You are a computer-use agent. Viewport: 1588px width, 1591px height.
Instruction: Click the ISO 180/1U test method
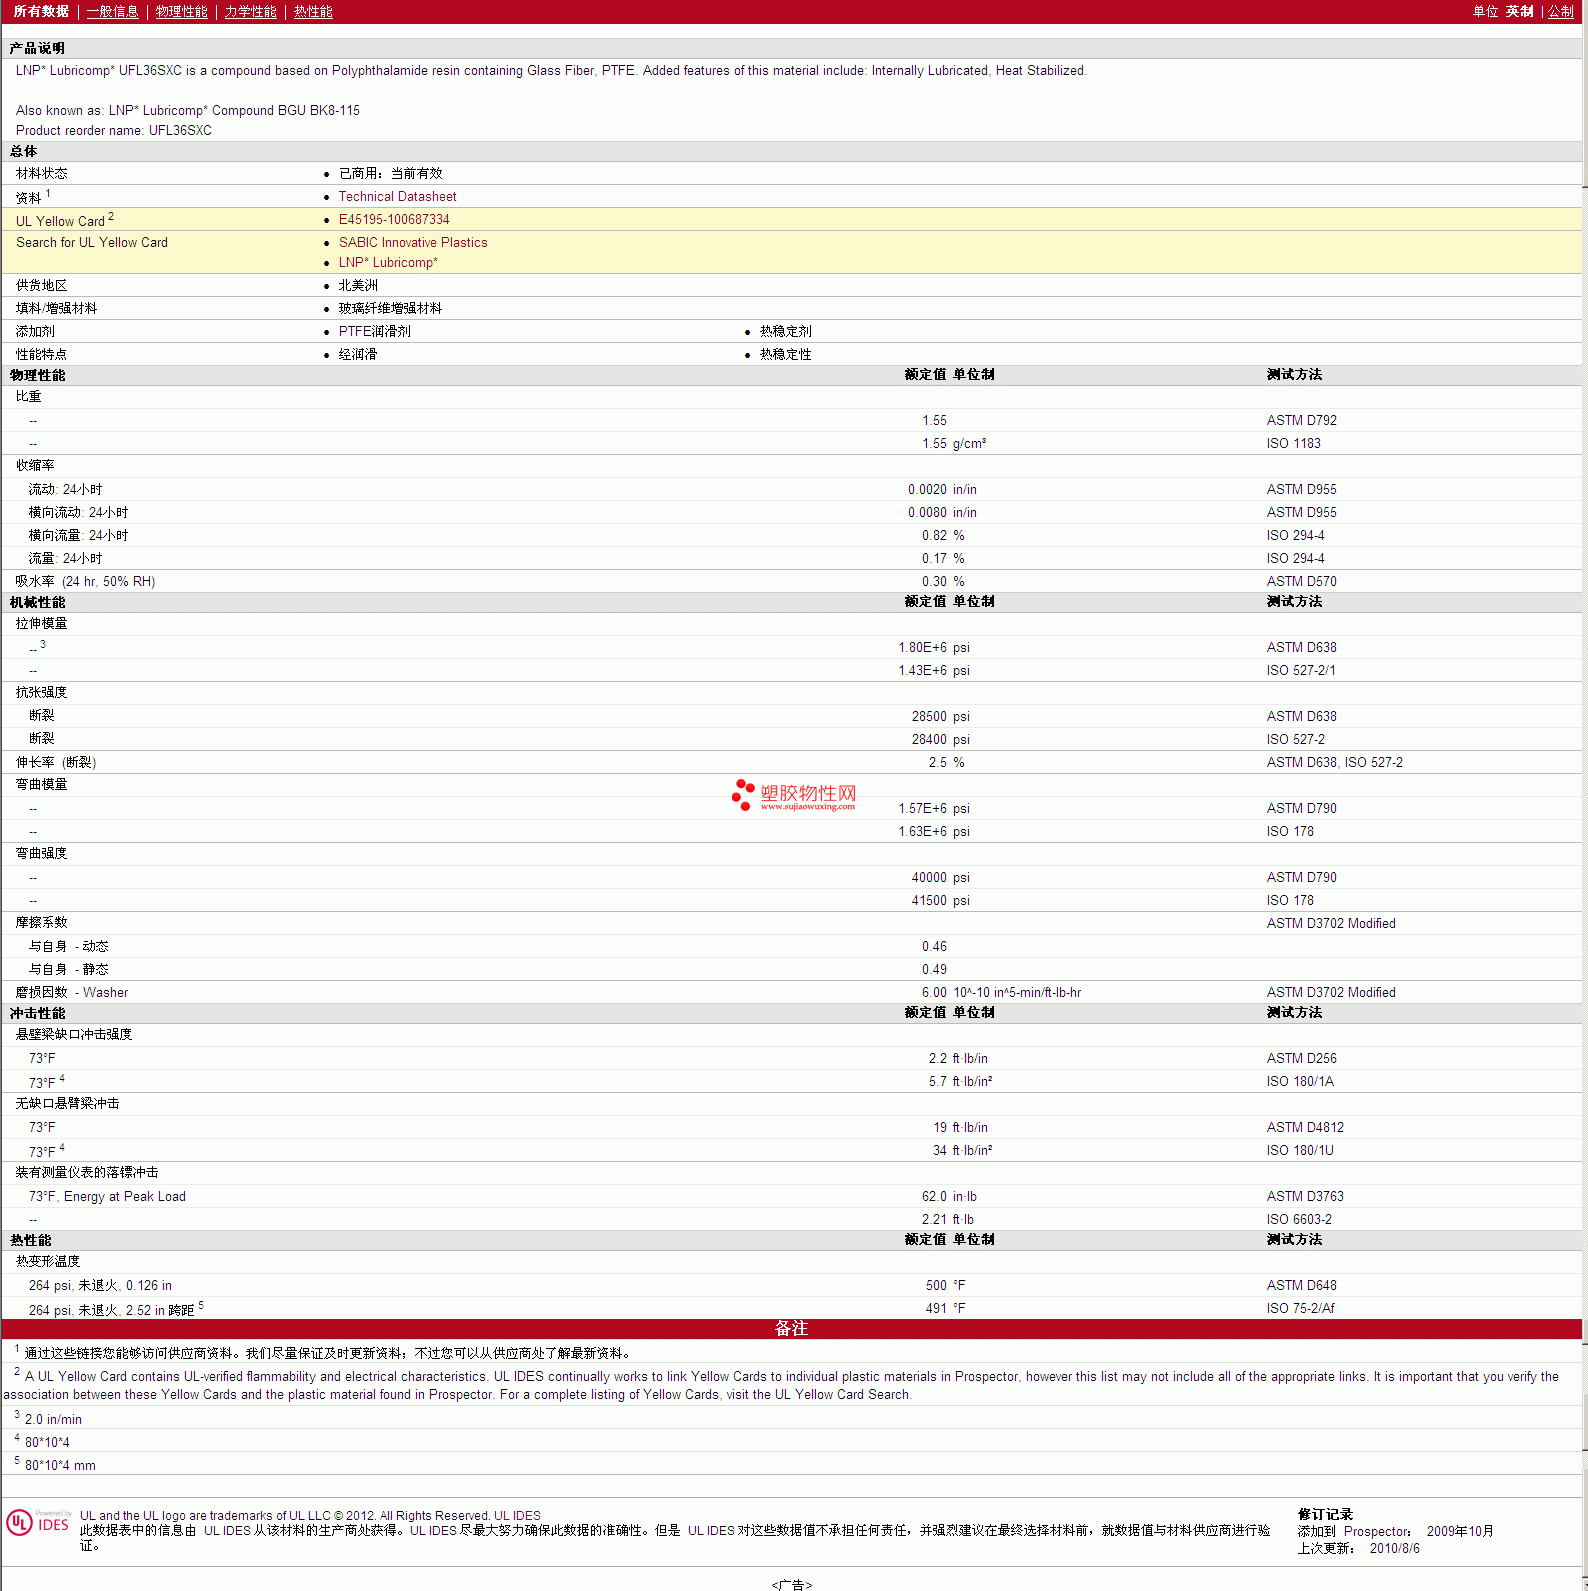click(x=1300, y=1151)
